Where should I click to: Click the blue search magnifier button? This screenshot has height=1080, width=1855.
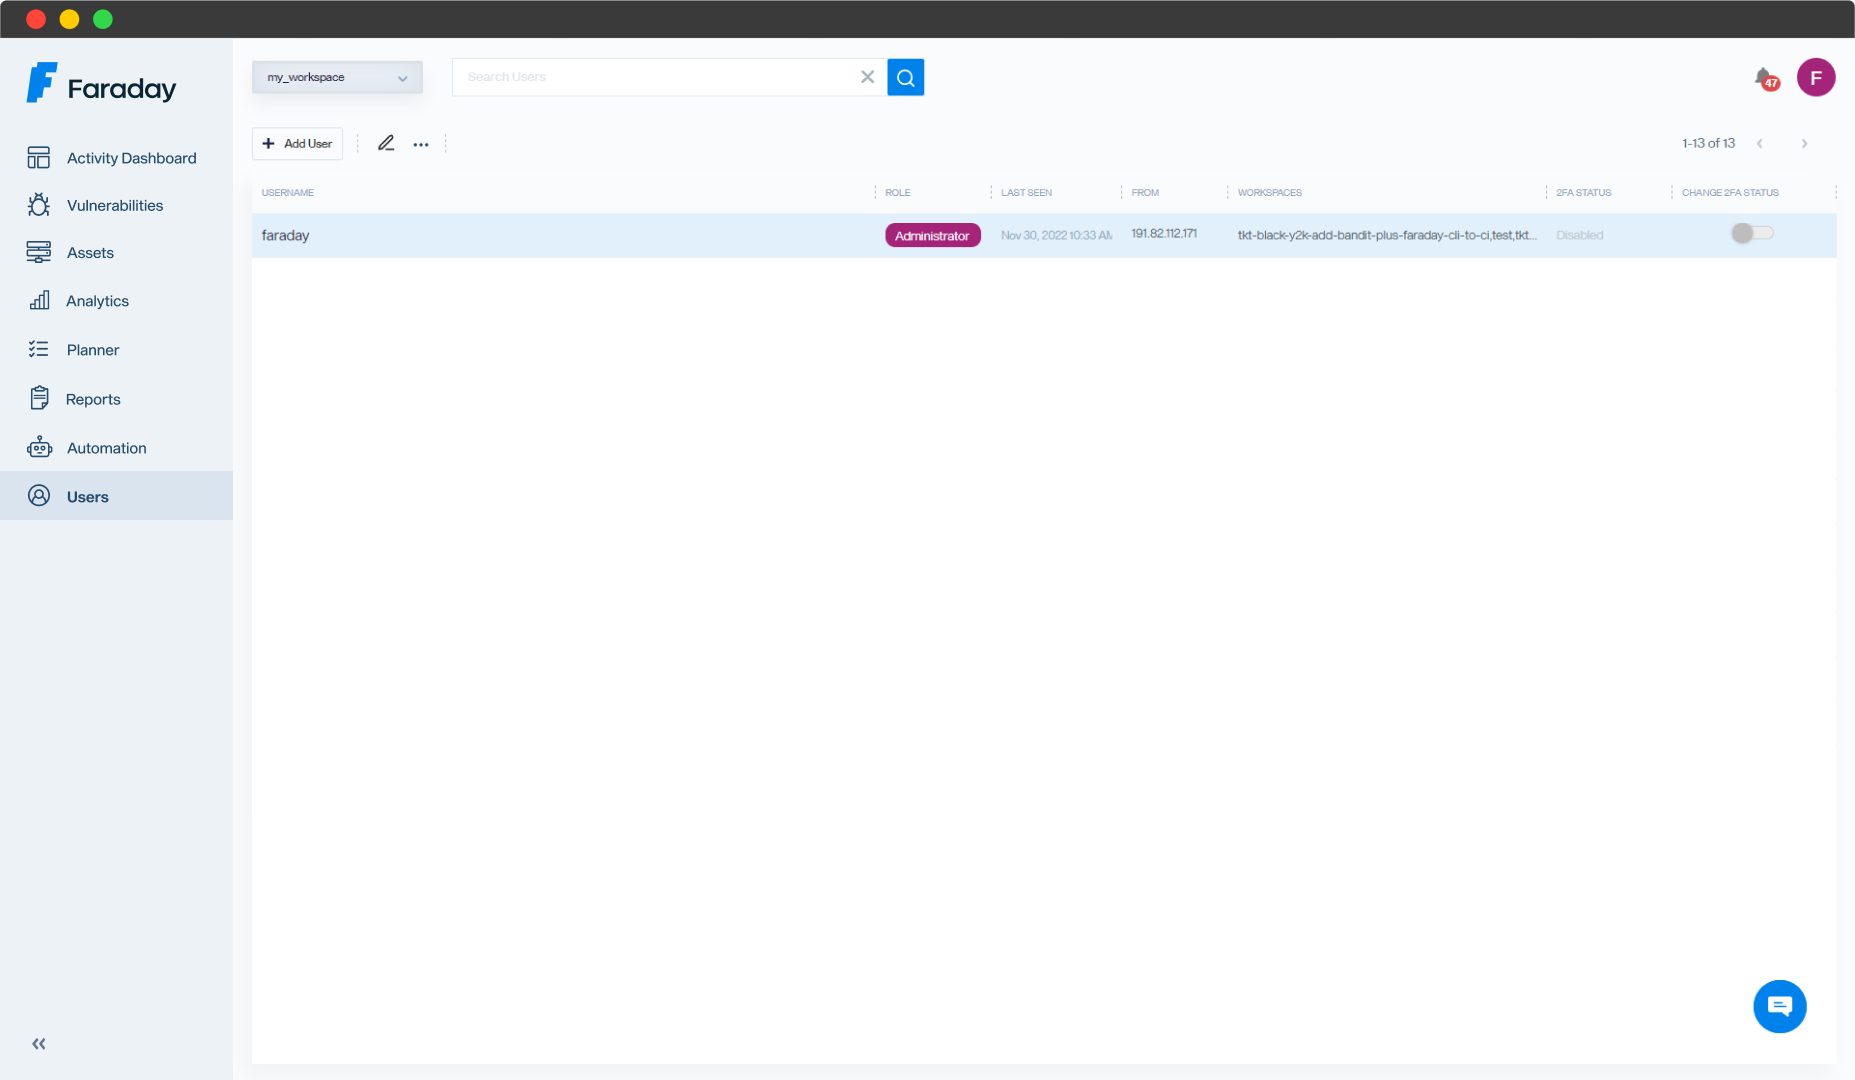point(905,77)
